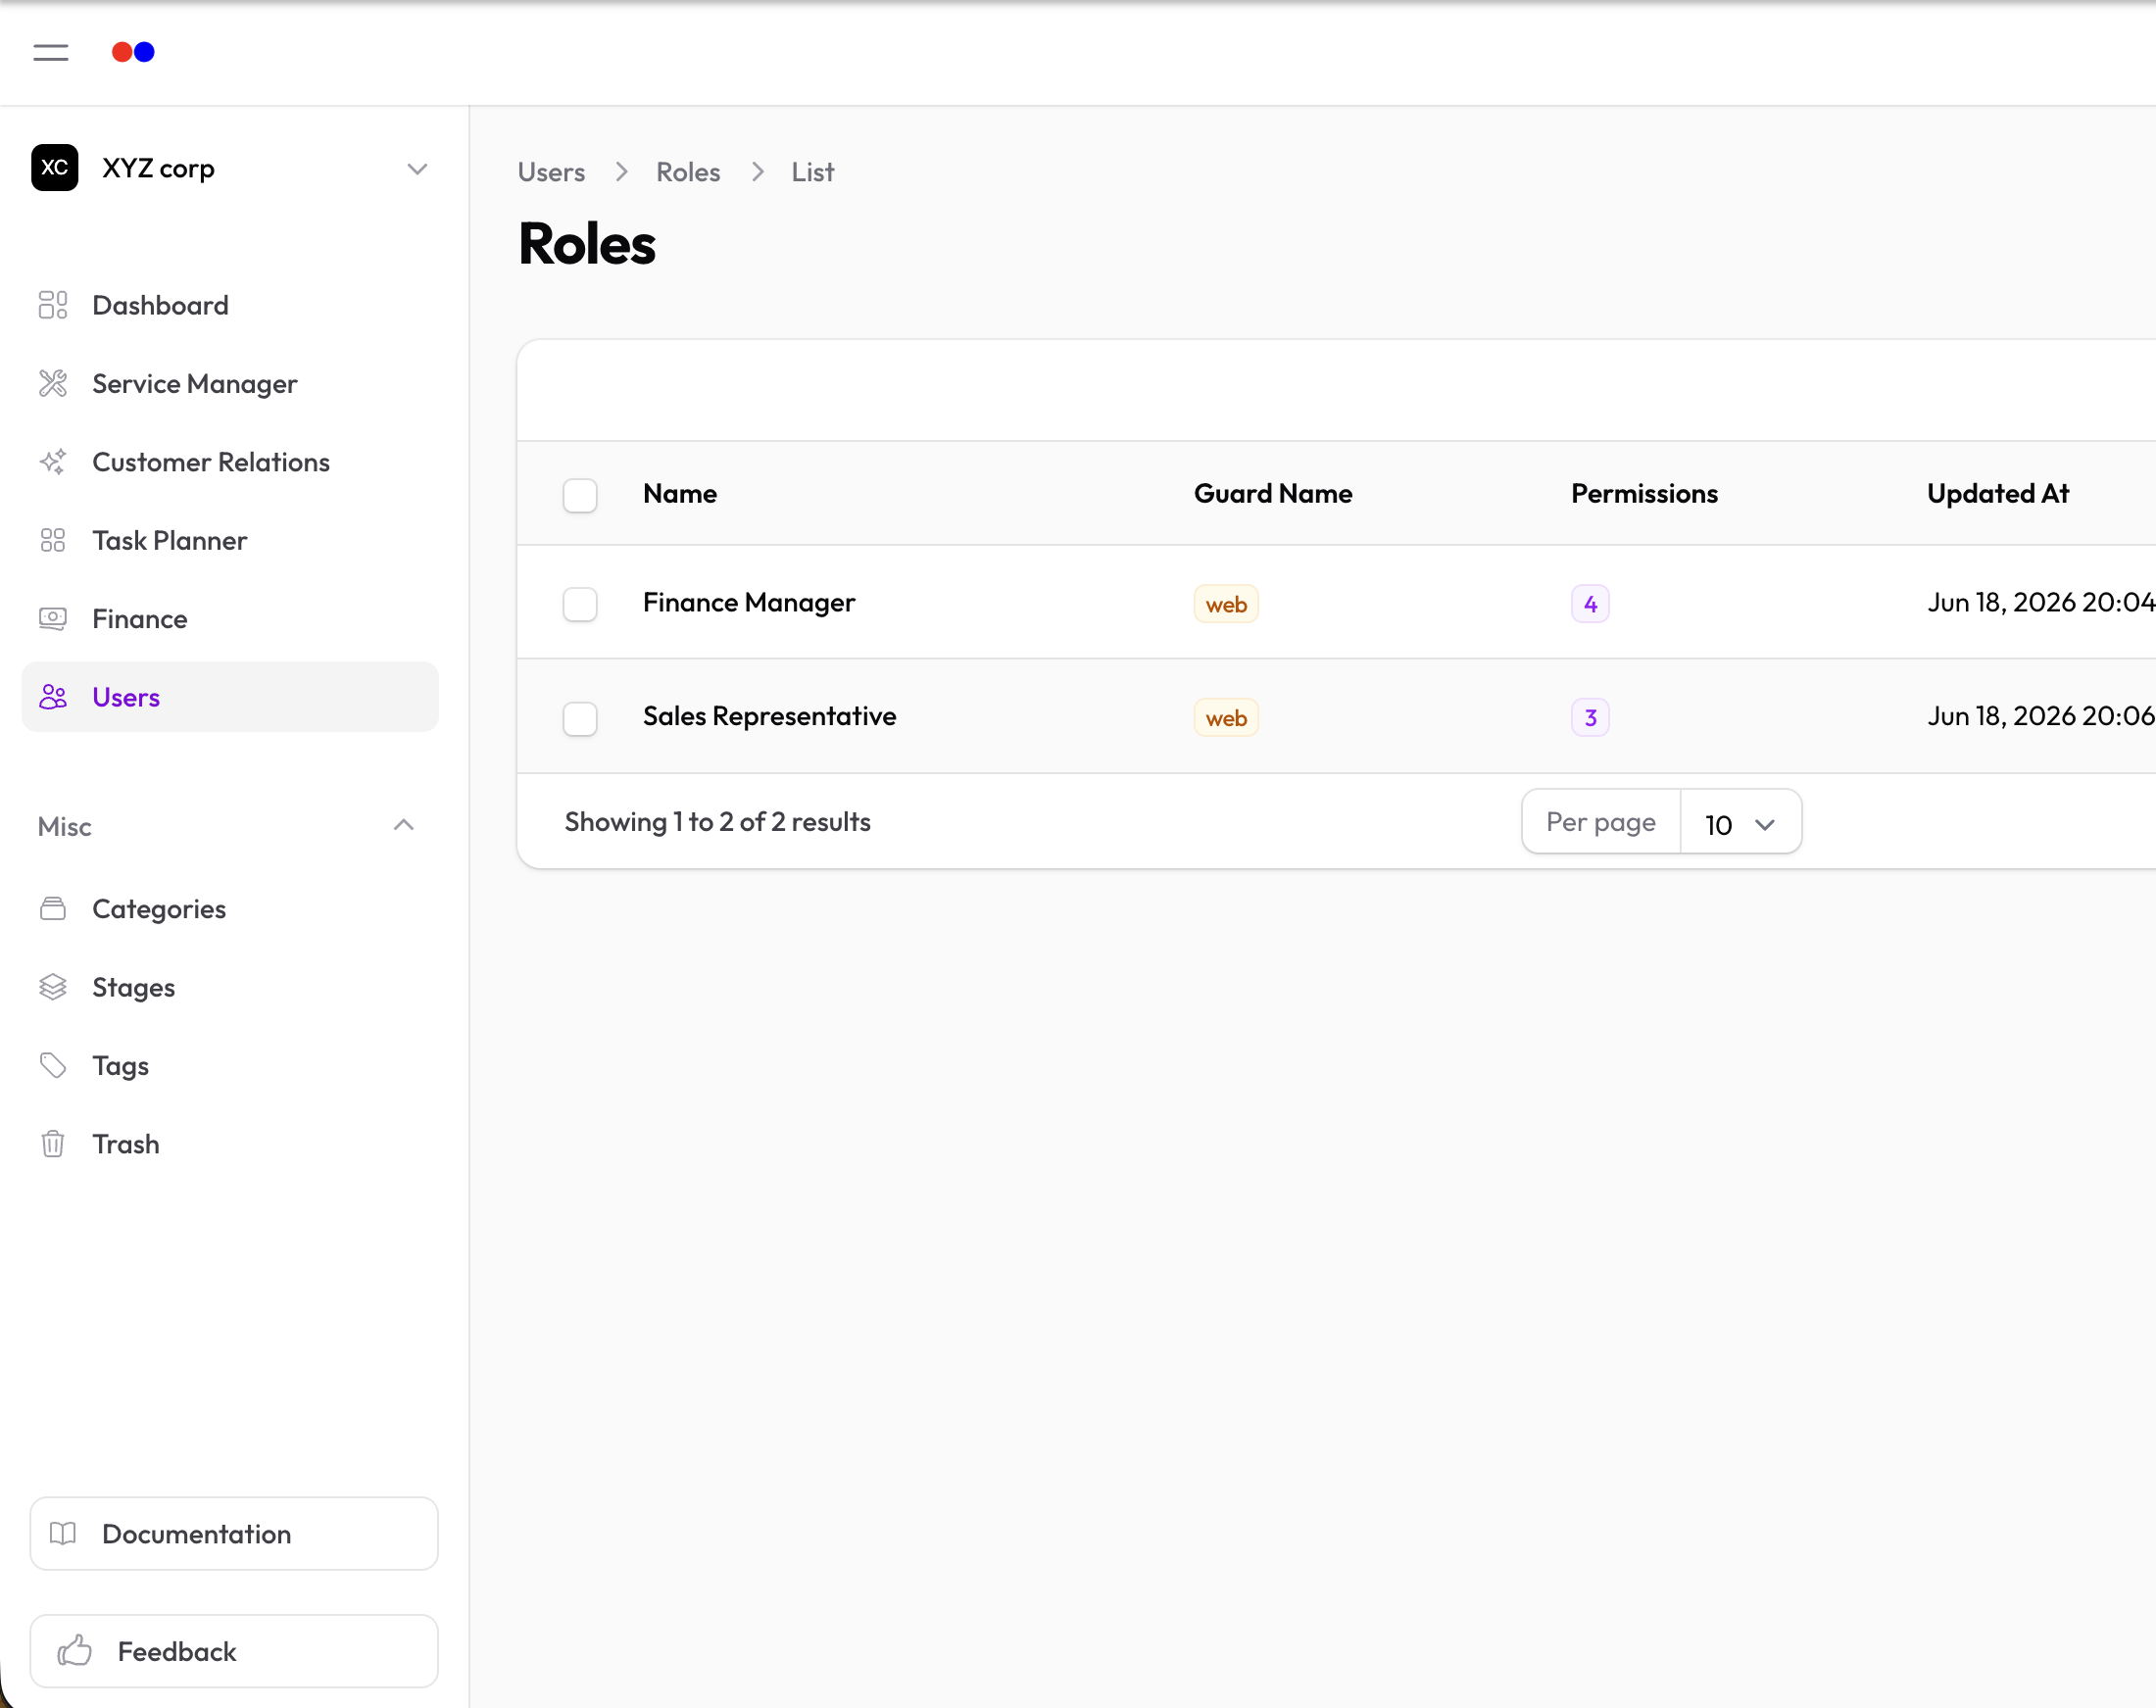Click the Finance banknote icon

tap(53, 619)
